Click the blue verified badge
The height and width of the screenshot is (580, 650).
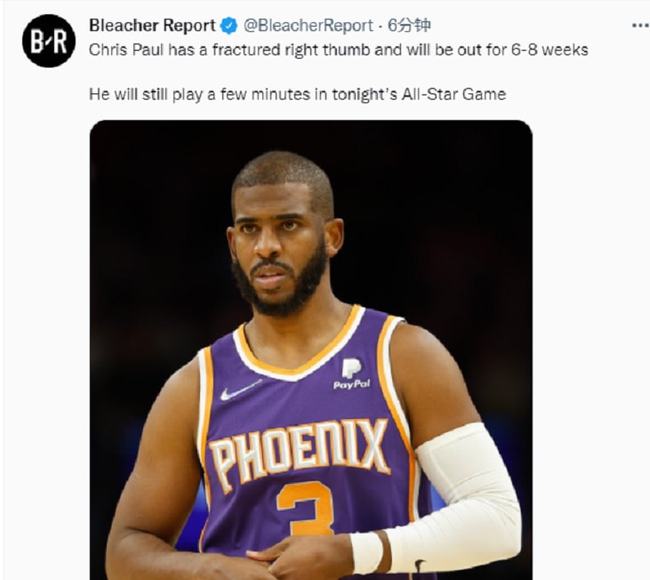(229, 26)
